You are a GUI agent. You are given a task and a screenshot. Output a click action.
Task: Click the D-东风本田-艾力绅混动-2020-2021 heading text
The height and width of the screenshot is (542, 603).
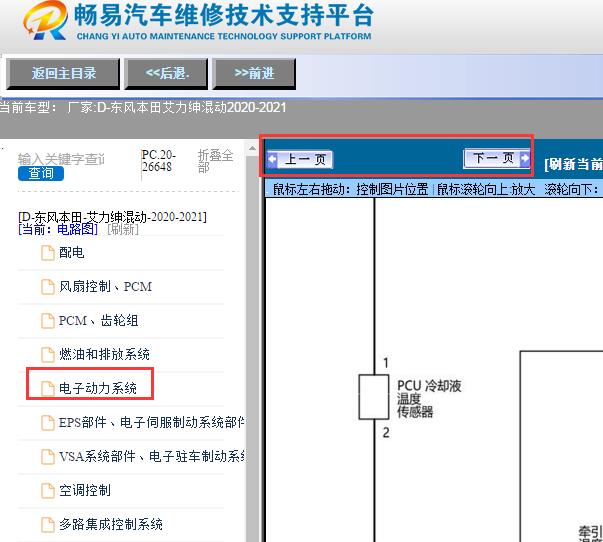(112, 217)
